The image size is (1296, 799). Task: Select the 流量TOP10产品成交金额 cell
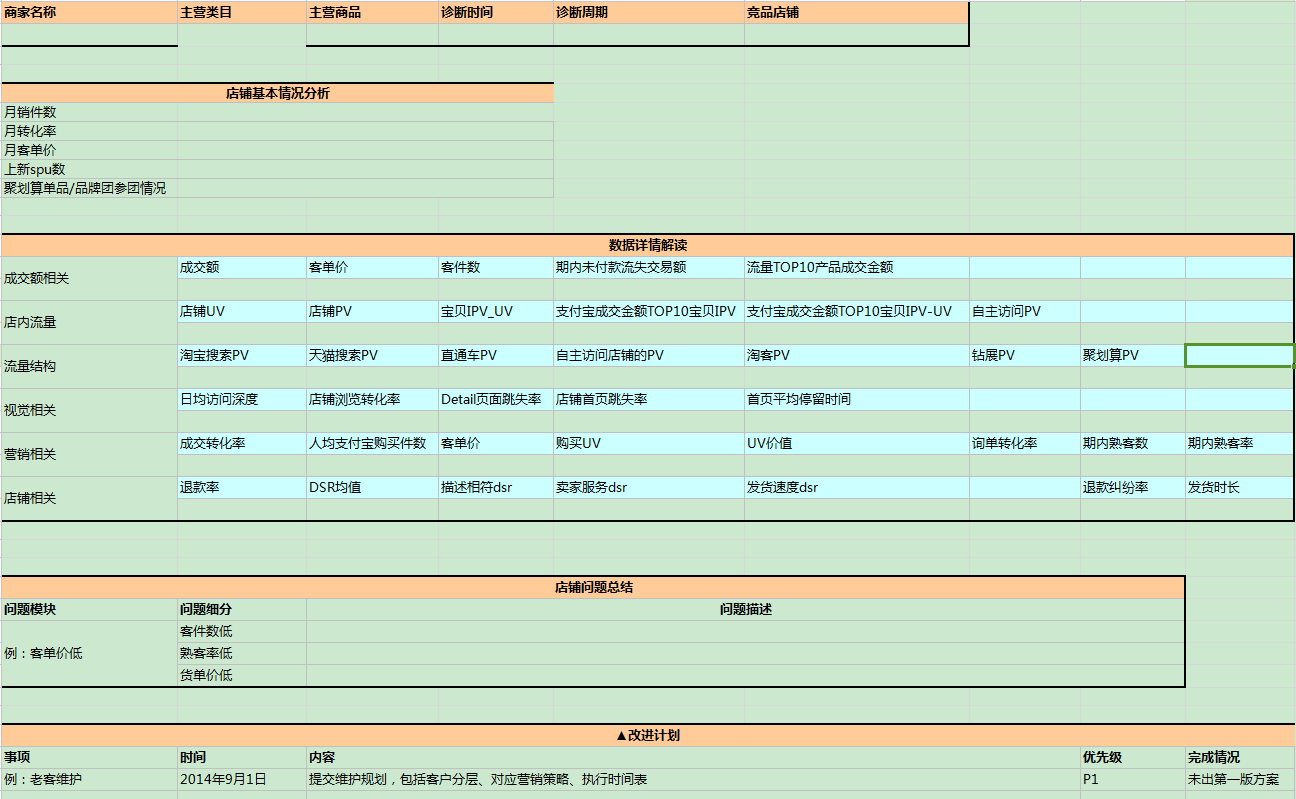(x=857, y=267)
